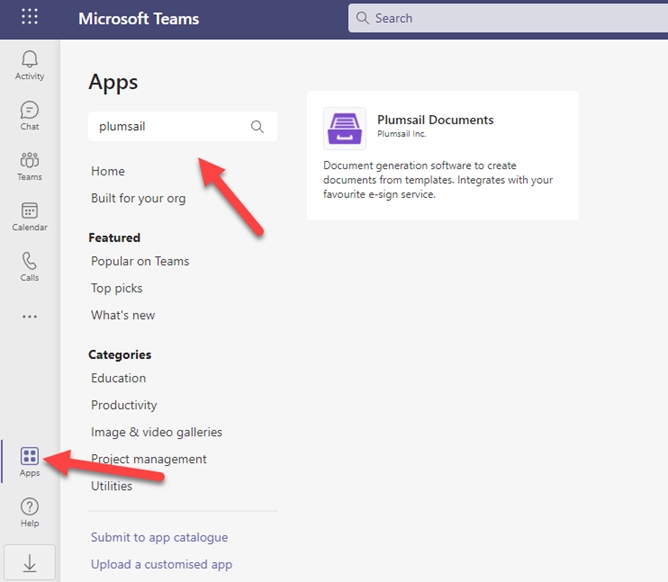Focus the top Search bar field

pos(508,18)
